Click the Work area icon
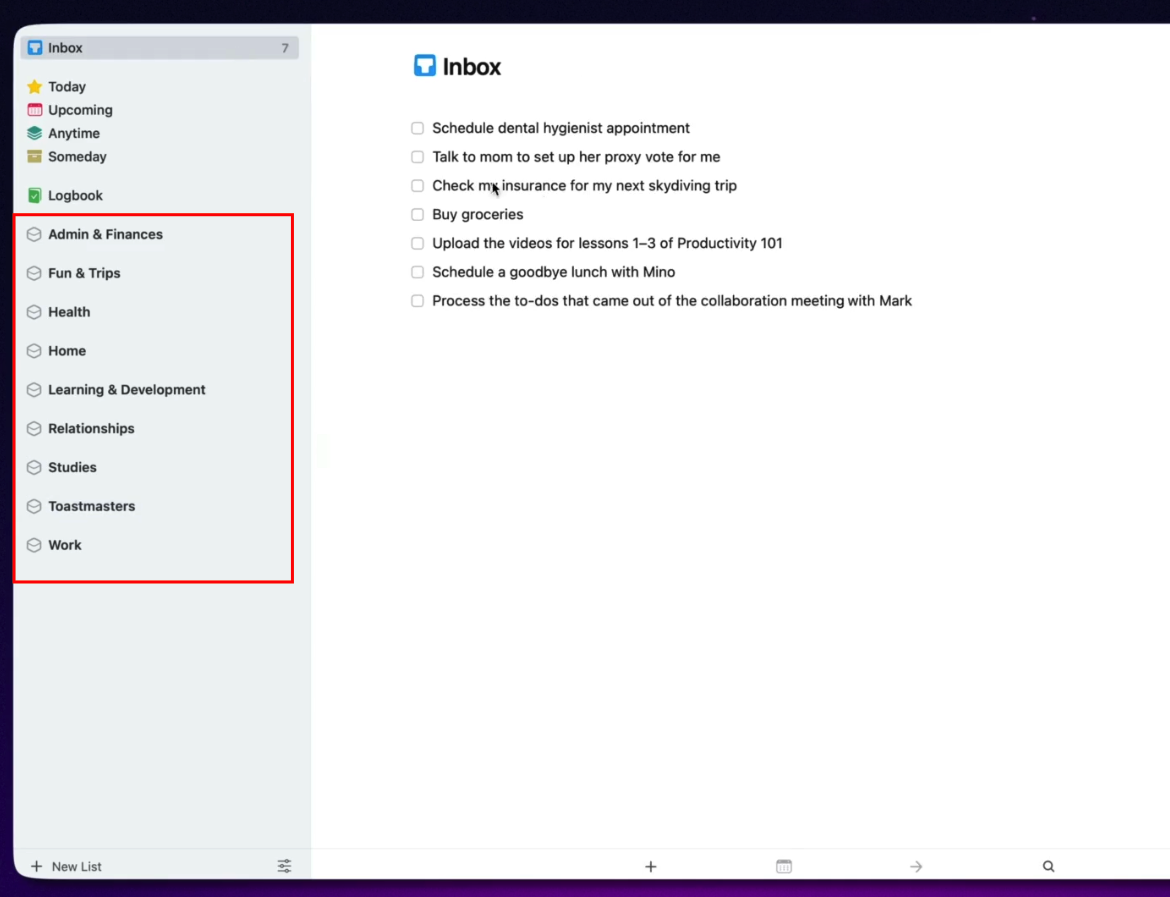Viewport: 1170px width, 897px height. tap(34, 545)
